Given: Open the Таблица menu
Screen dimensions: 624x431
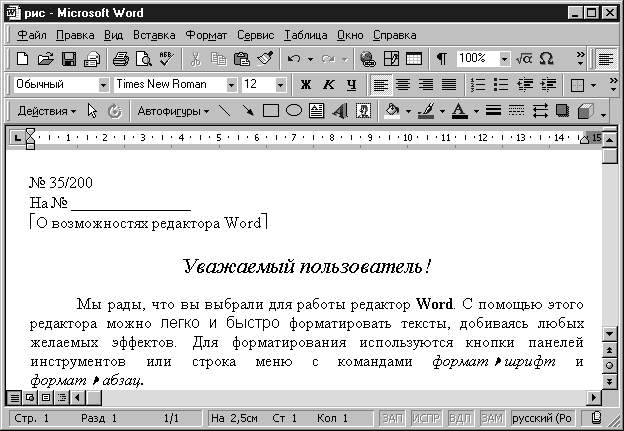Looking at the screenshot, I should click(x=307, y=35).
